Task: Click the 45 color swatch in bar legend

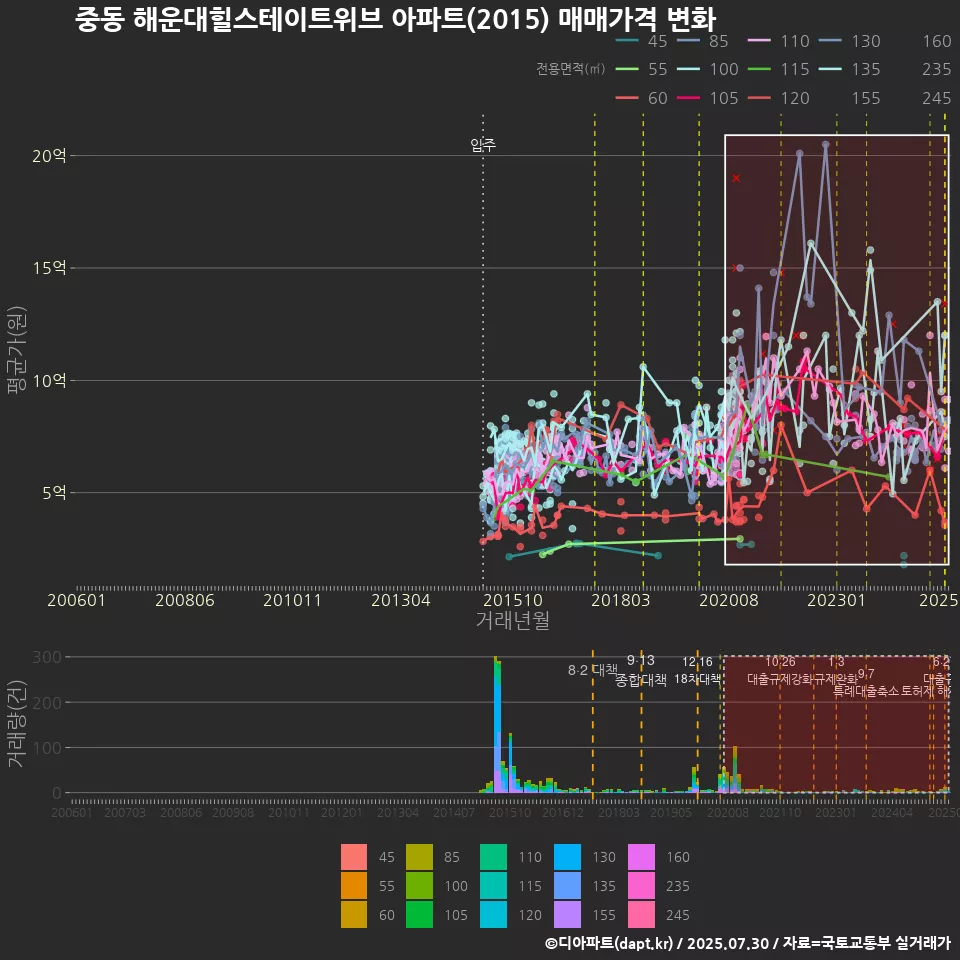Action: point(354,857)
